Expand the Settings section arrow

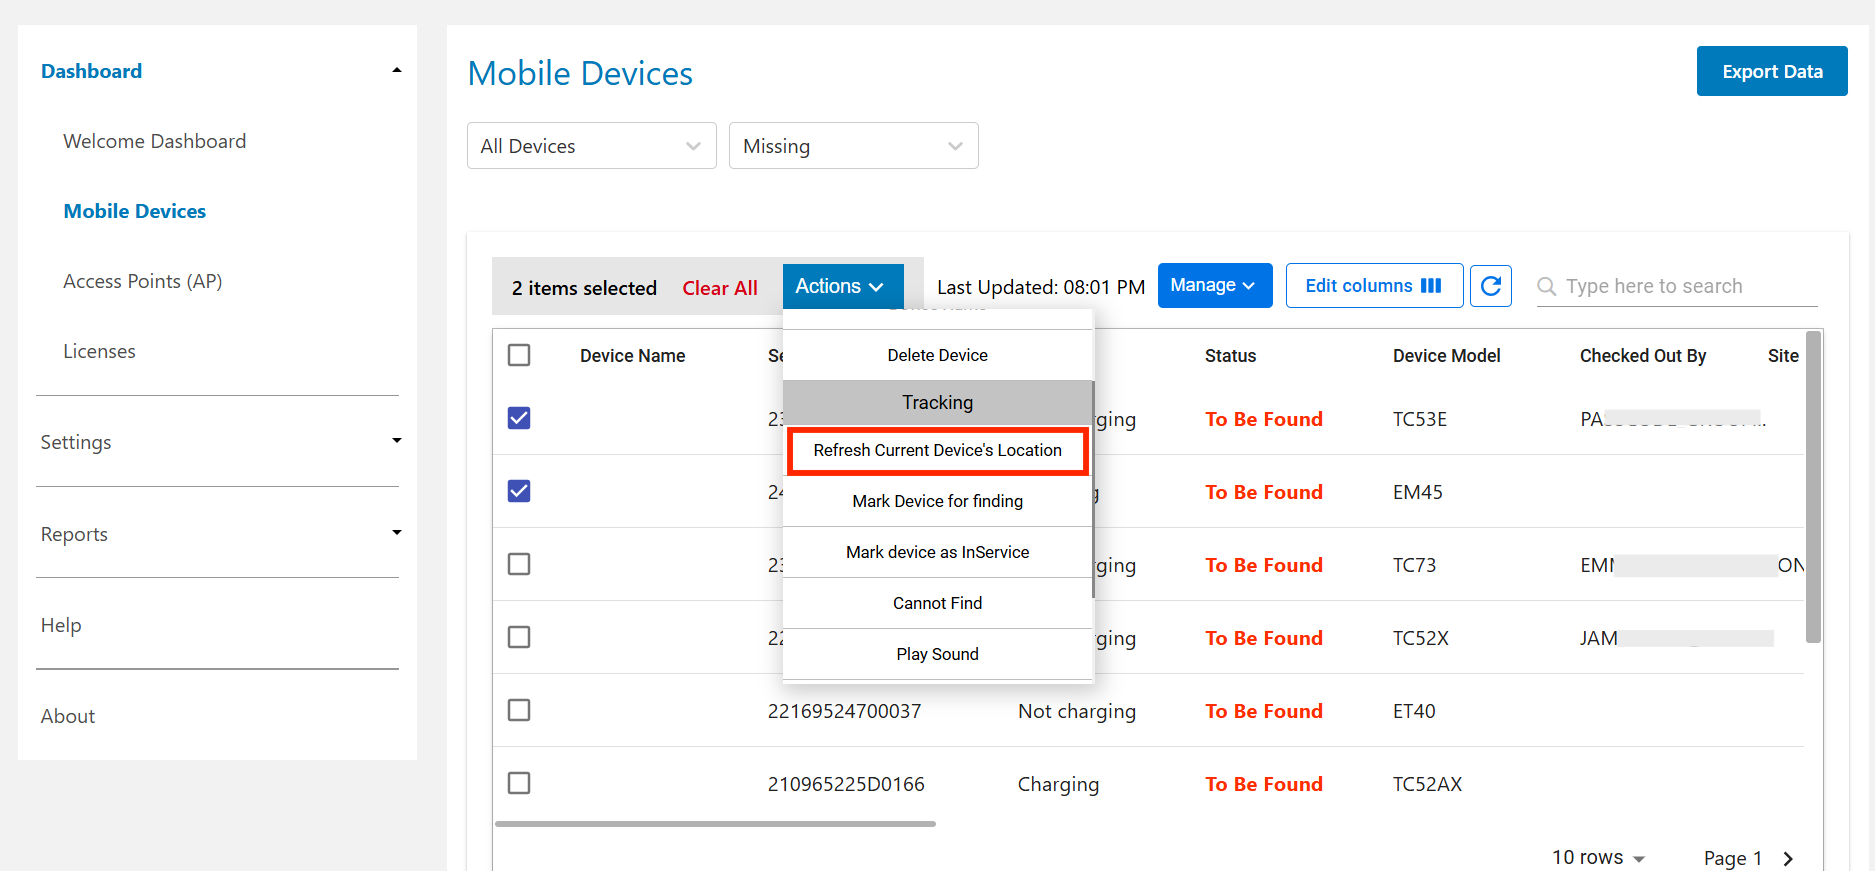(397, 441)
